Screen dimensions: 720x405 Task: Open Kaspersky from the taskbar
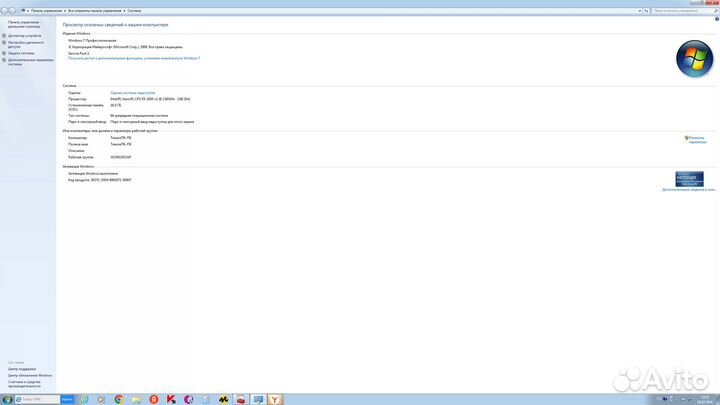[172, 399]
